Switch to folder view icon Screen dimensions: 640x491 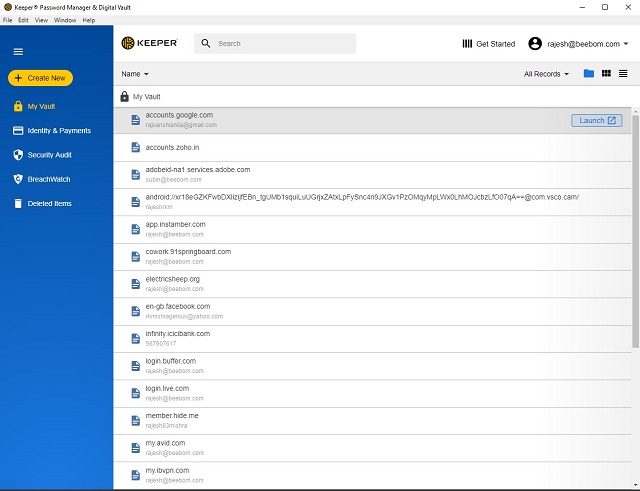pyautogui.click(x=589, y=73)
